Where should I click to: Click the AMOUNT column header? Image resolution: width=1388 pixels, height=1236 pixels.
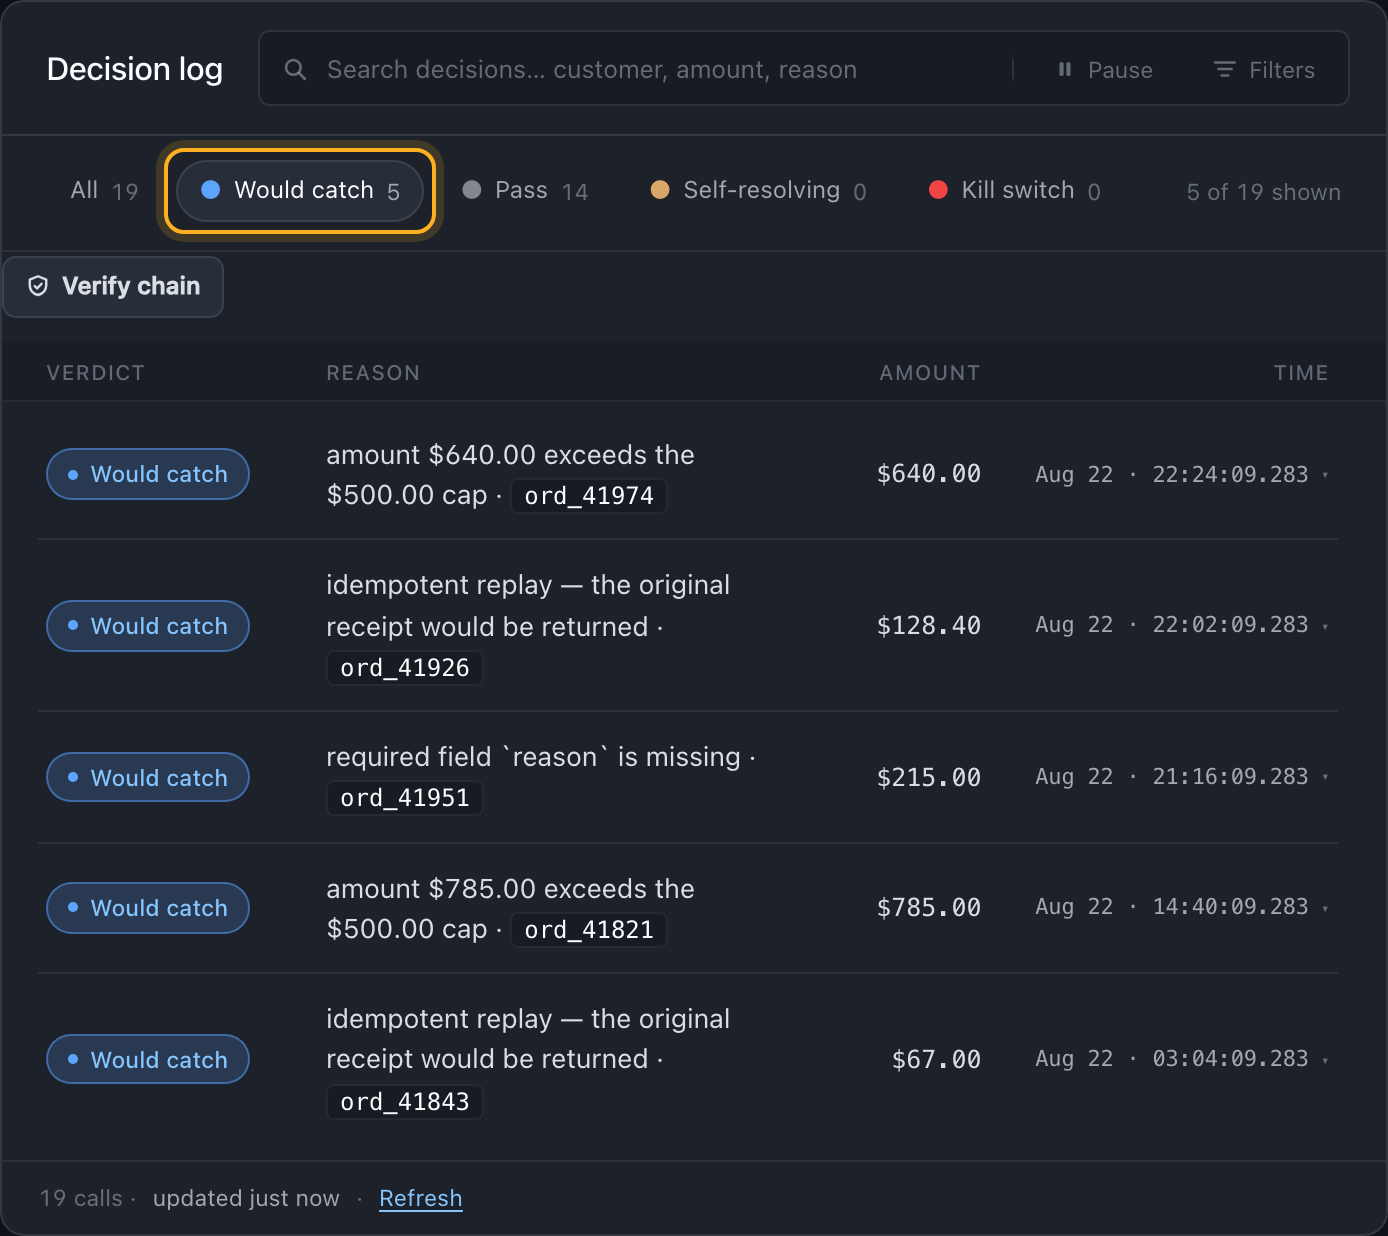pyautogui.click(x=930, y=373)
